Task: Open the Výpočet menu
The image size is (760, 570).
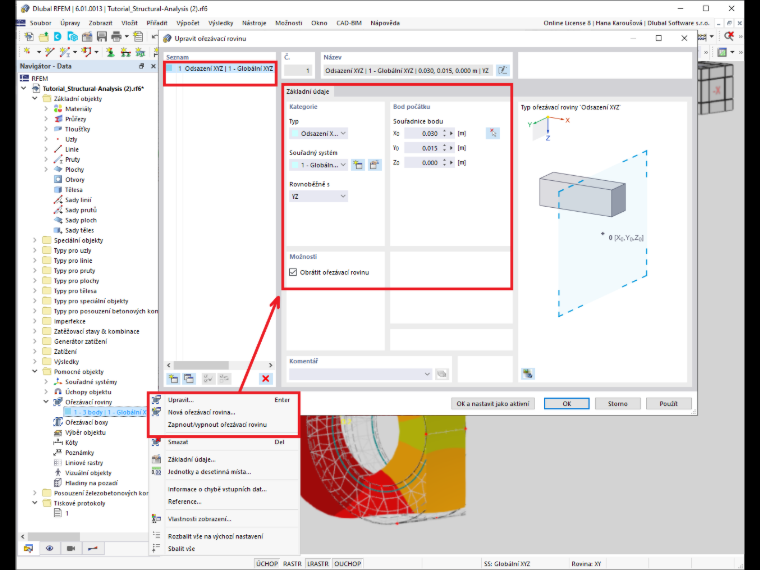Action: click(x=188, y=23)
